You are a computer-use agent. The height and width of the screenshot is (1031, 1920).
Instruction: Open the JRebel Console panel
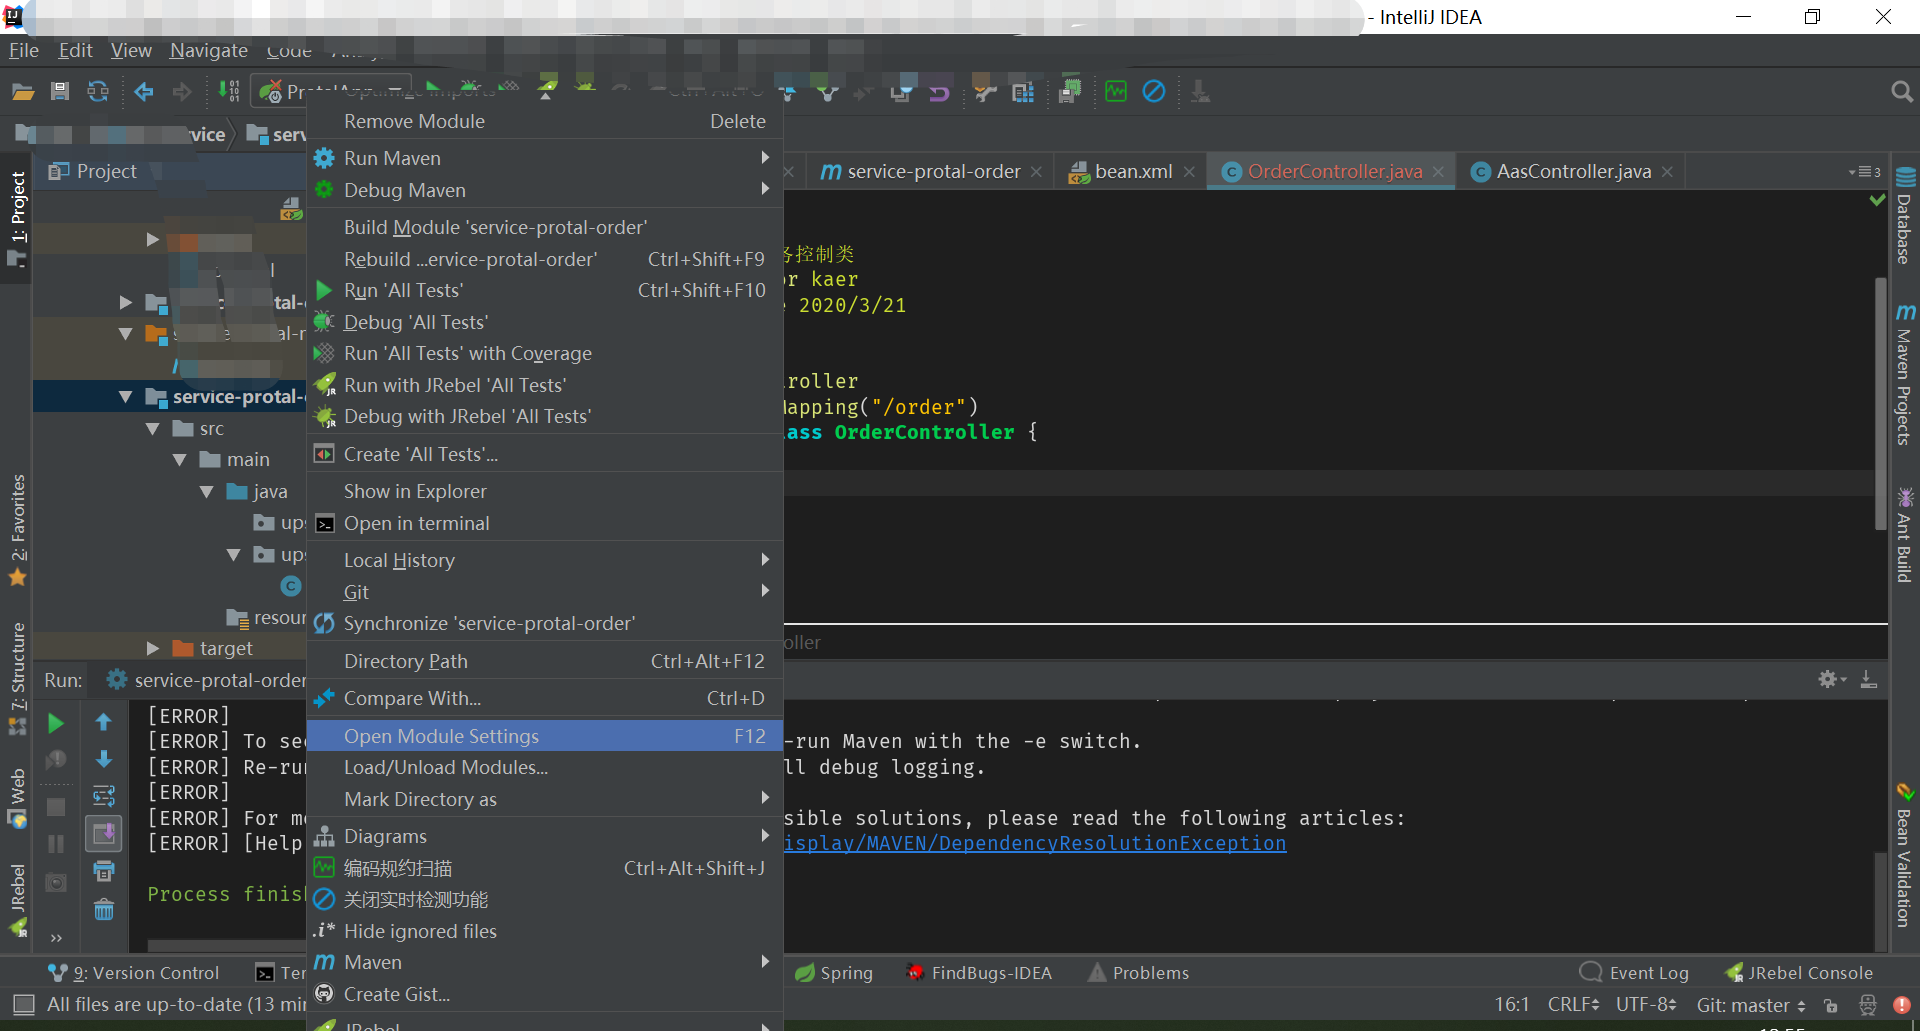point(1799,973)
